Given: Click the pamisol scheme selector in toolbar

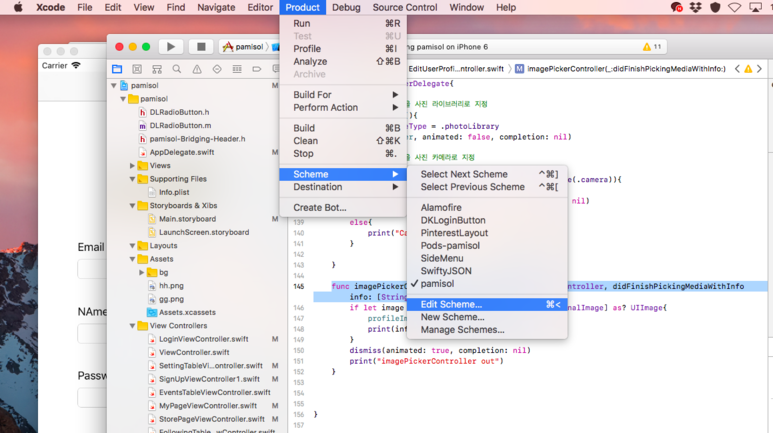Looking at the screenshot, I should tap(244, 47).
